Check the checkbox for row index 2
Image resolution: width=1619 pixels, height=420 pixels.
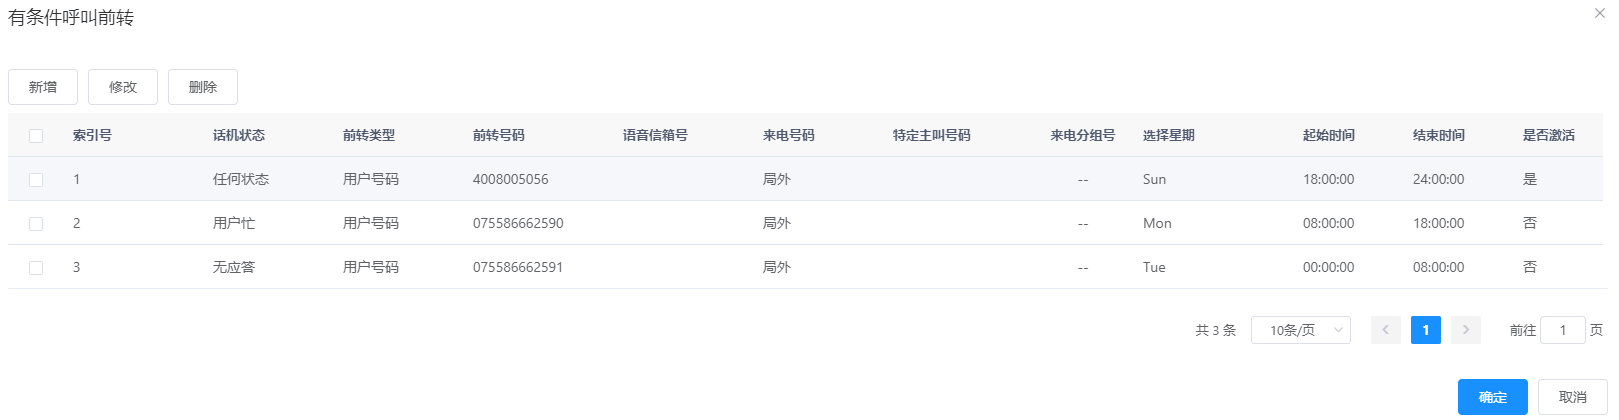coord(36,224)
